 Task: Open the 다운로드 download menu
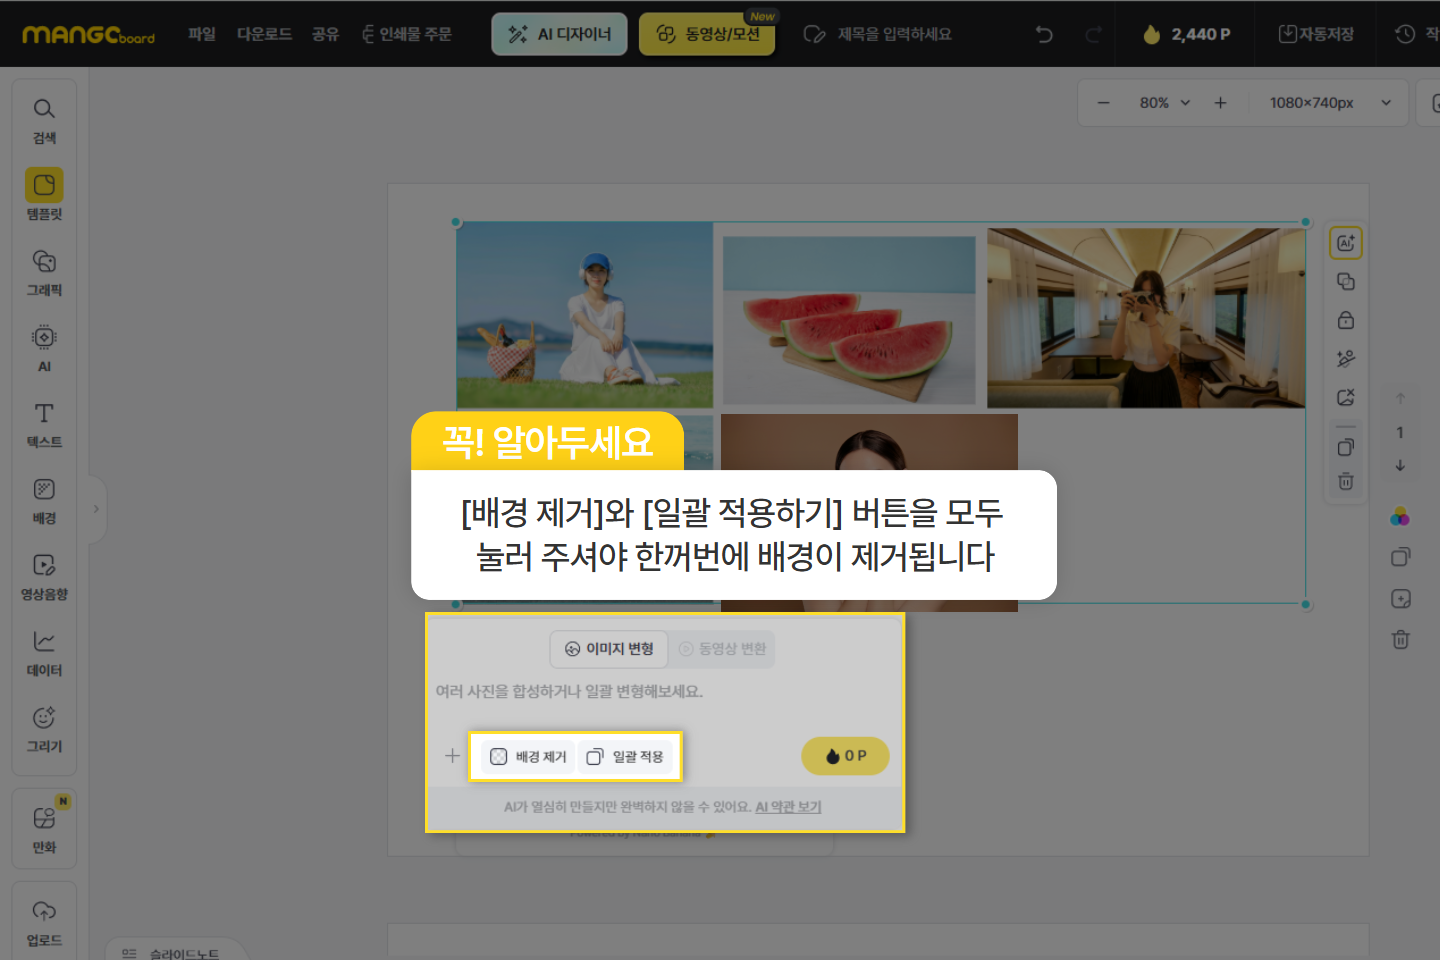264,34
